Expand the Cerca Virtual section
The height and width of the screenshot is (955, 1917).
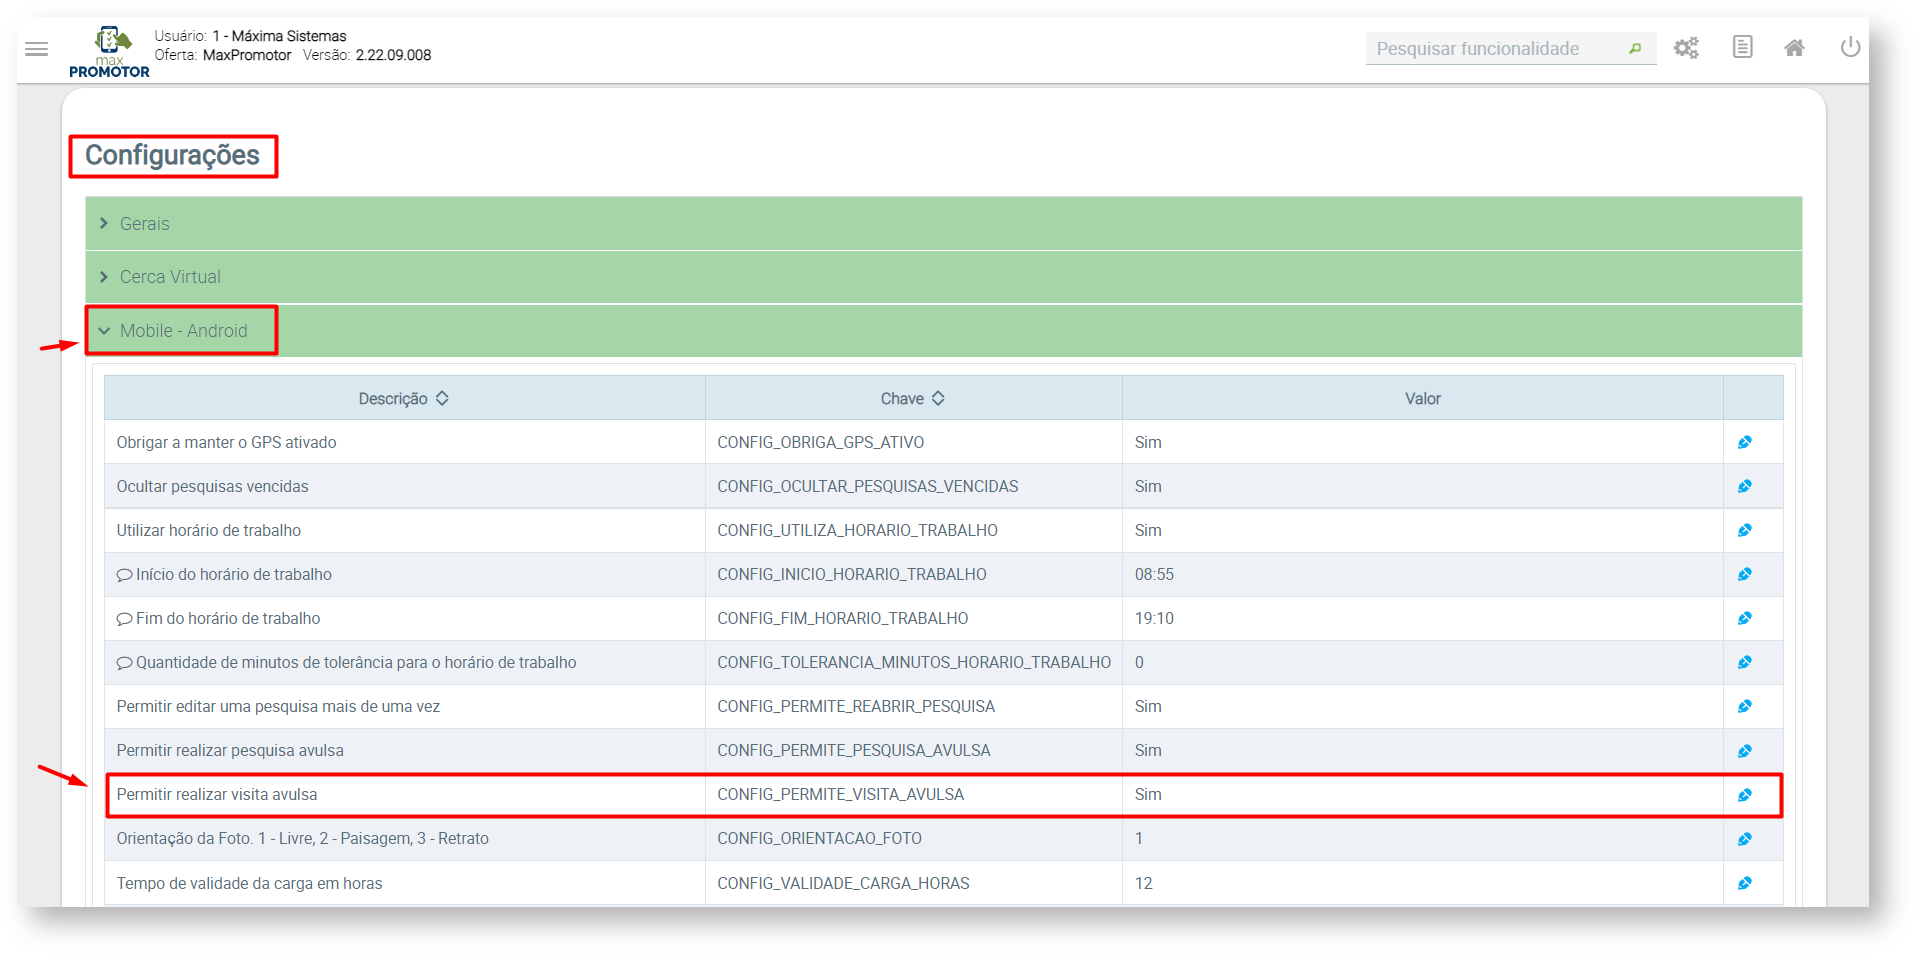[943, 277]
